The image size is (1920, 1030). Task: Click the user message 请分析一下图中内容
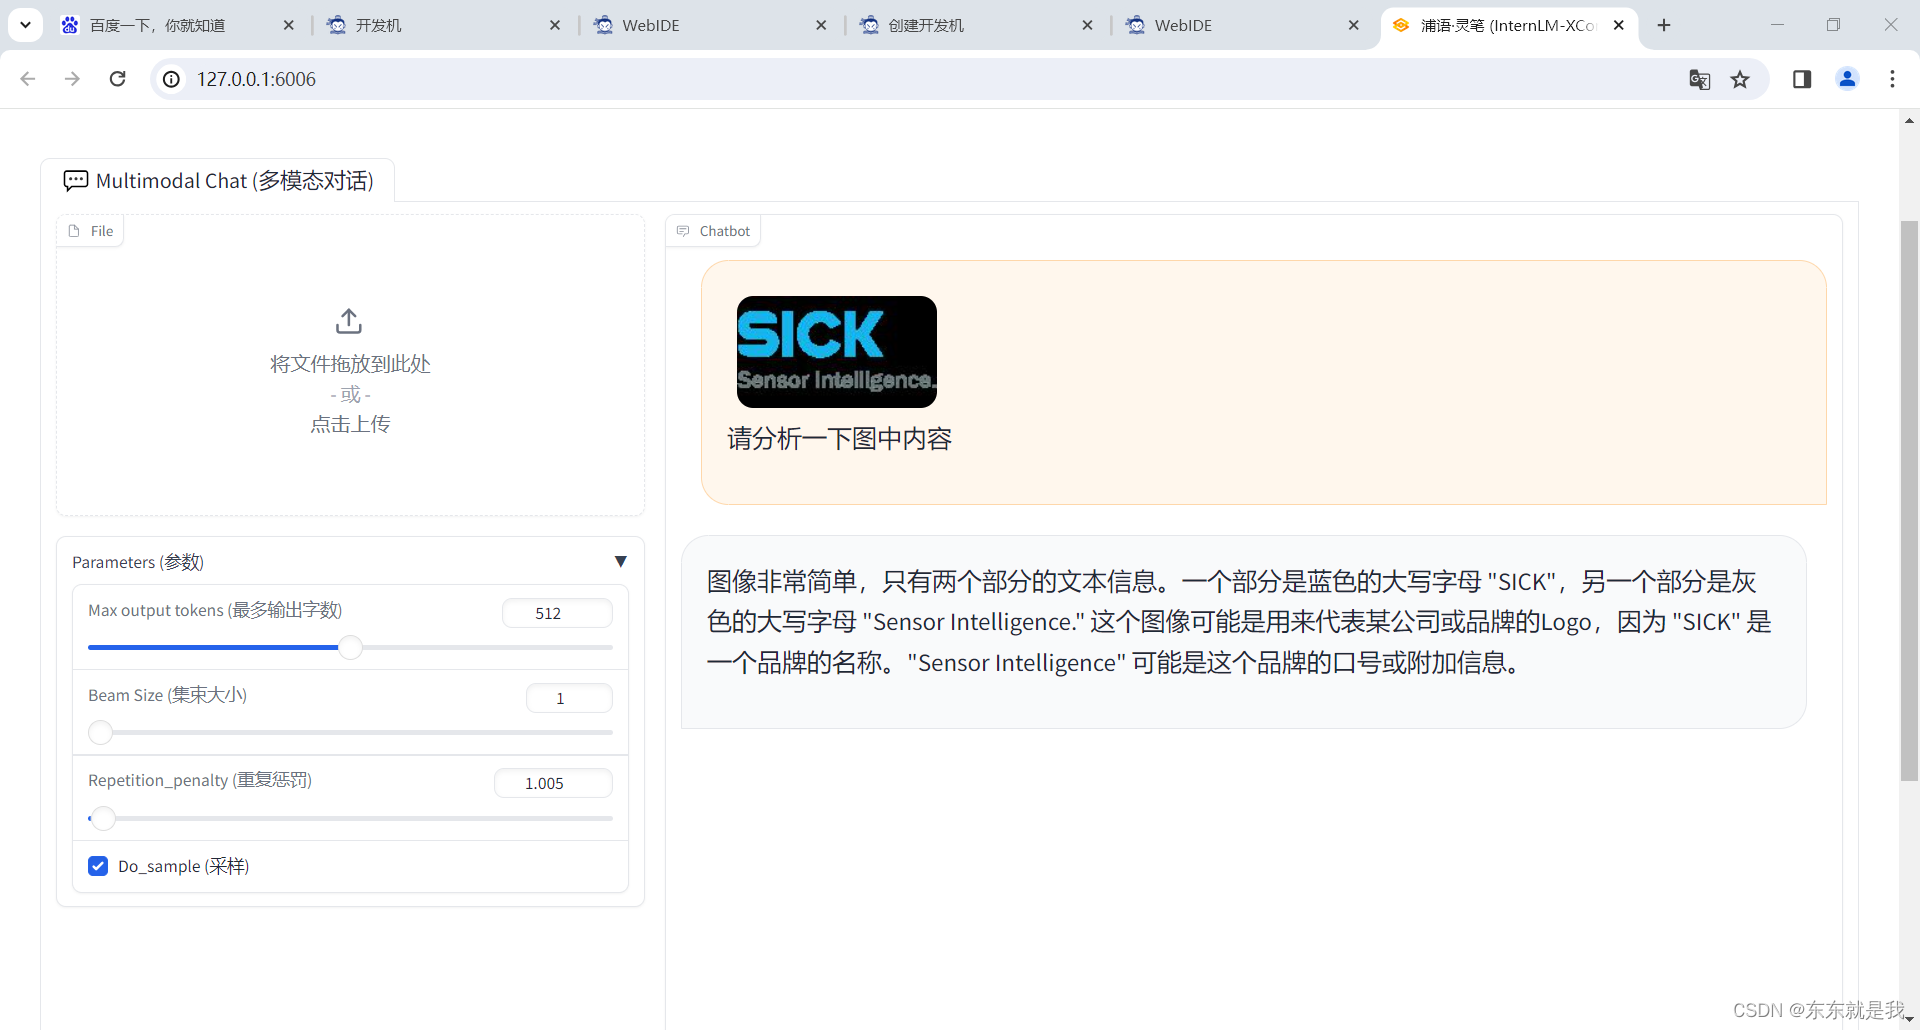tap(839, 438)
